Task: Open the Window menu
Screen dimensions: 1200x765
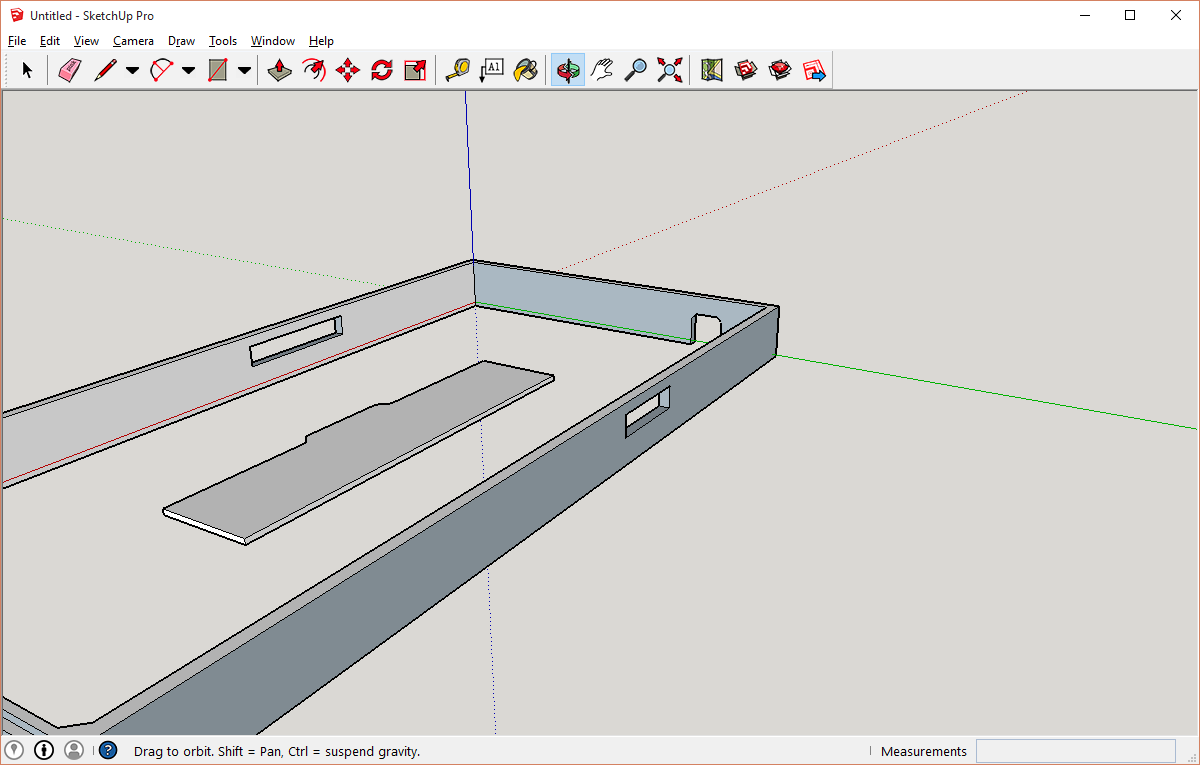Action: coord(273,41)
